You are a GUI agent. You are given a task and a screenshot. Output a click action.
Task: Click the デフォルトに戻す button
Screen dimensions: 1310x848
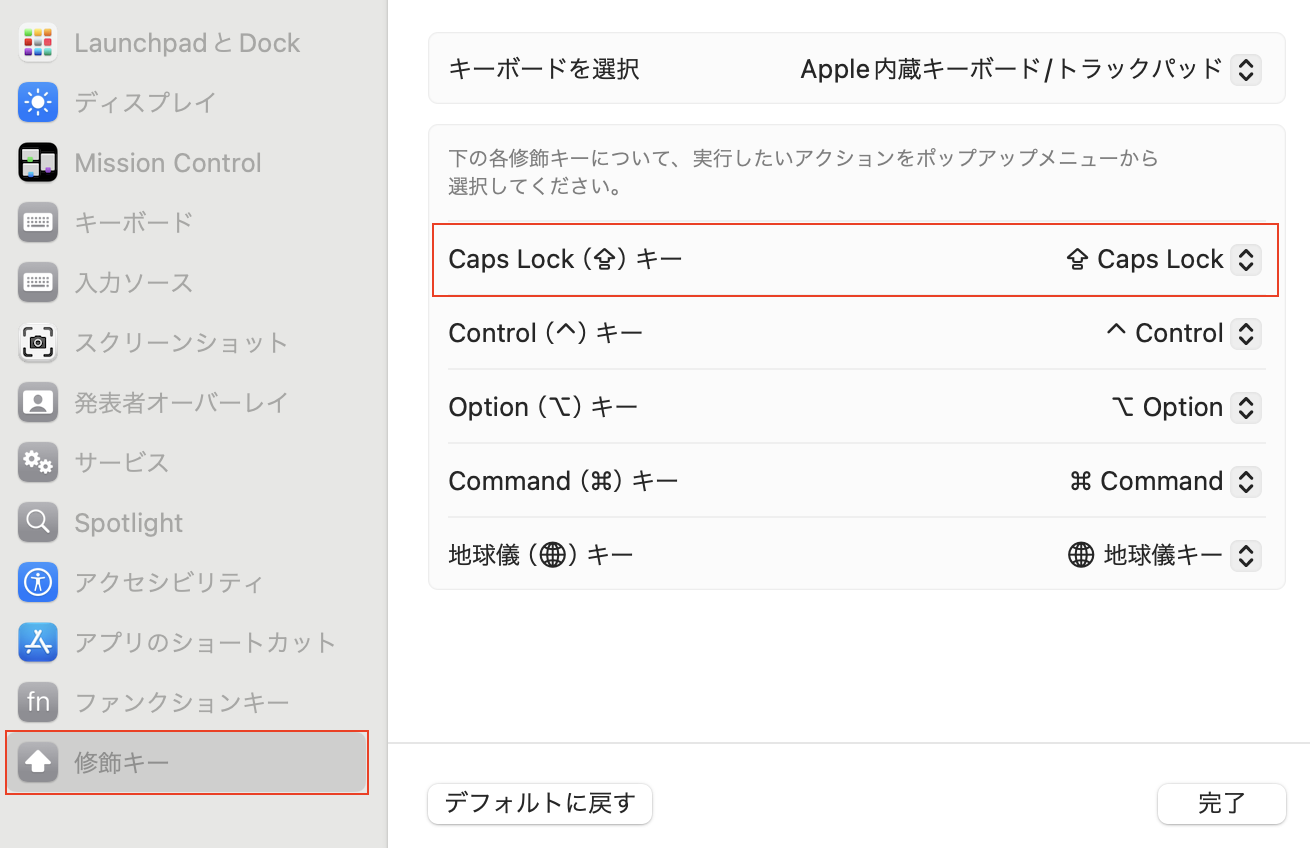click(540, 803)
